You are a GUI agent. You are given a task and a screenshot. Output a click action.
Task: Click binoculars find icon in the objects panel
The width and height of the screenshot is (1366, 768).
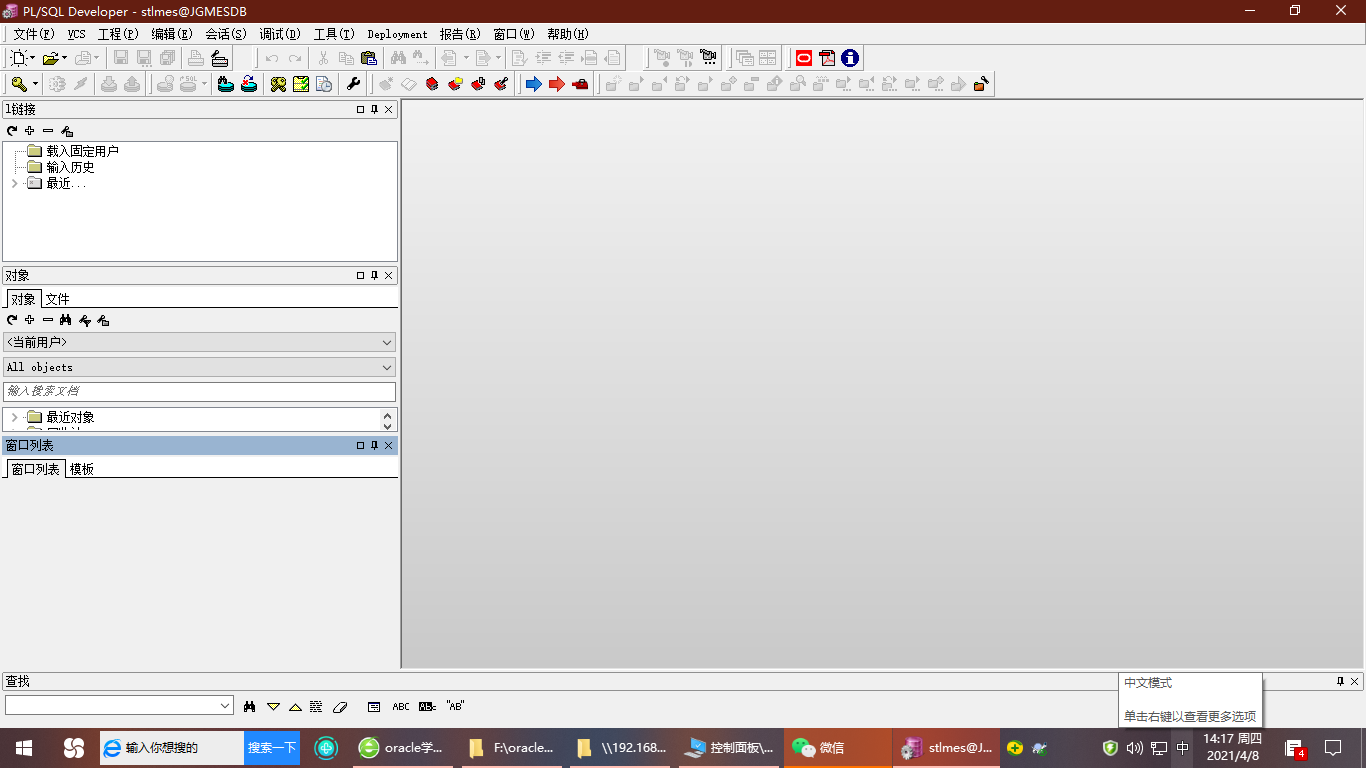pos(66,320)
